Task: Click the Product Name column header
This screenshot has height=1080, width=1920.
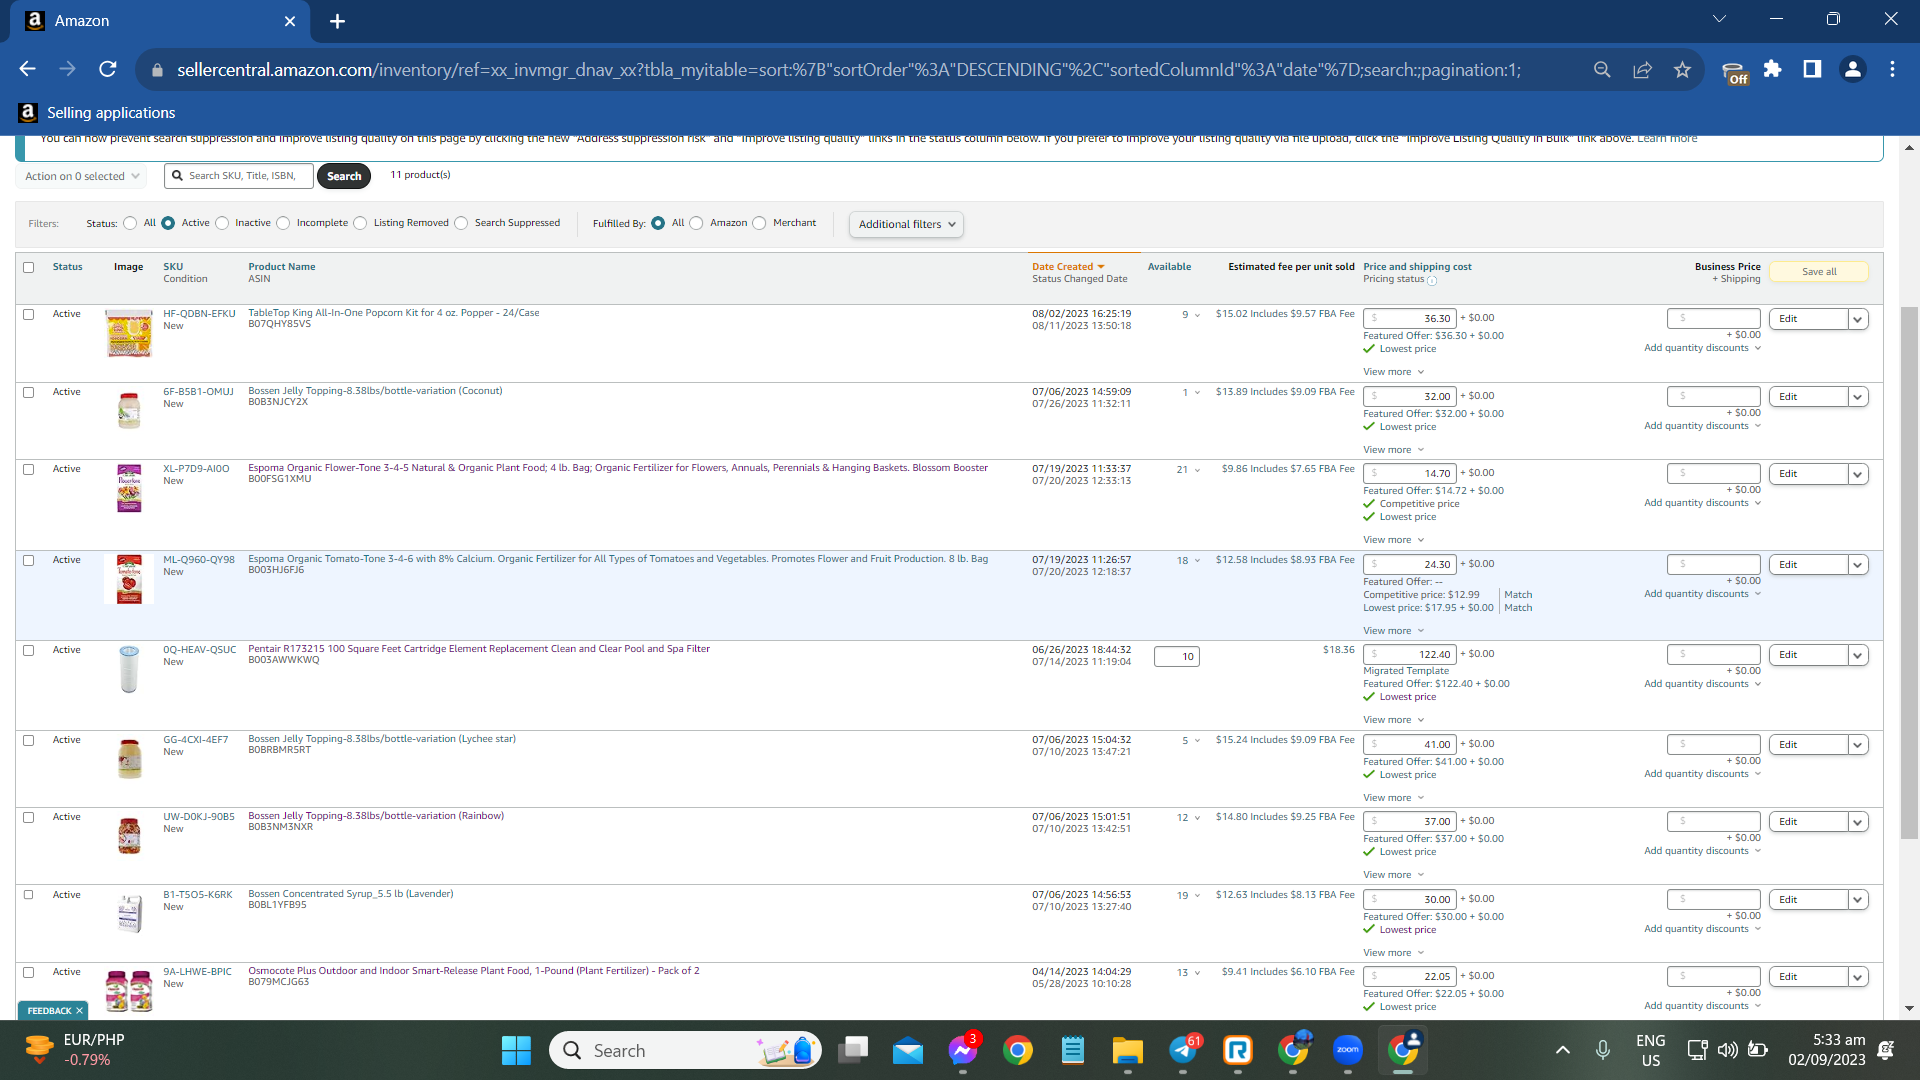Action: click(281, 267)
